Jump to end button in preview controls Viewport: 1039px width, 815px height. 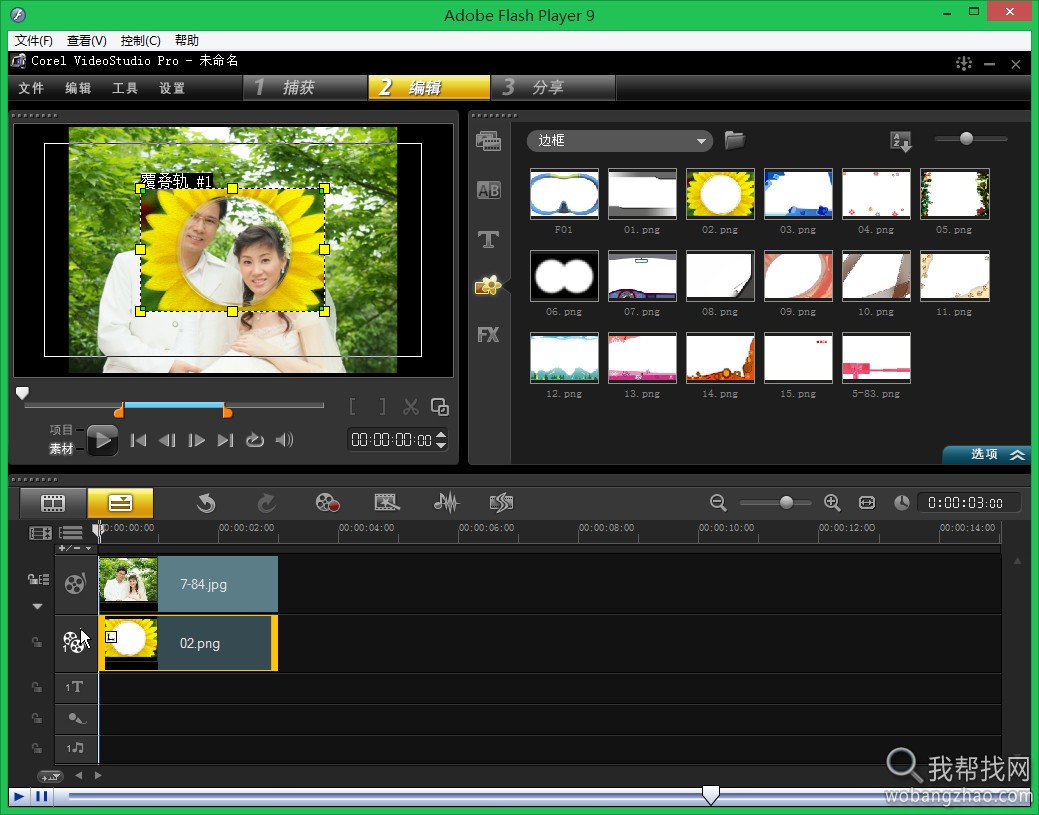tap(225, 440)
